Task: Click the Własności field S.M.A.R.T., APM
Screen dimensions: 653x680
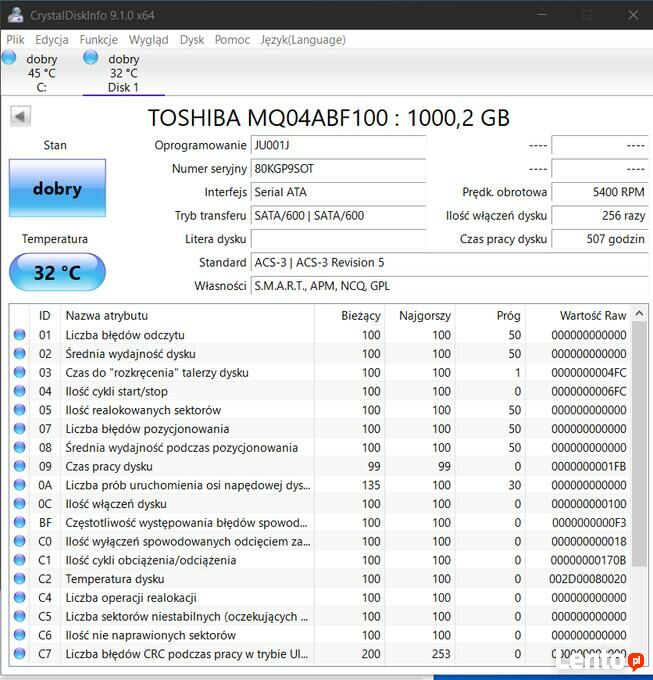Action: tap(449, 286)
